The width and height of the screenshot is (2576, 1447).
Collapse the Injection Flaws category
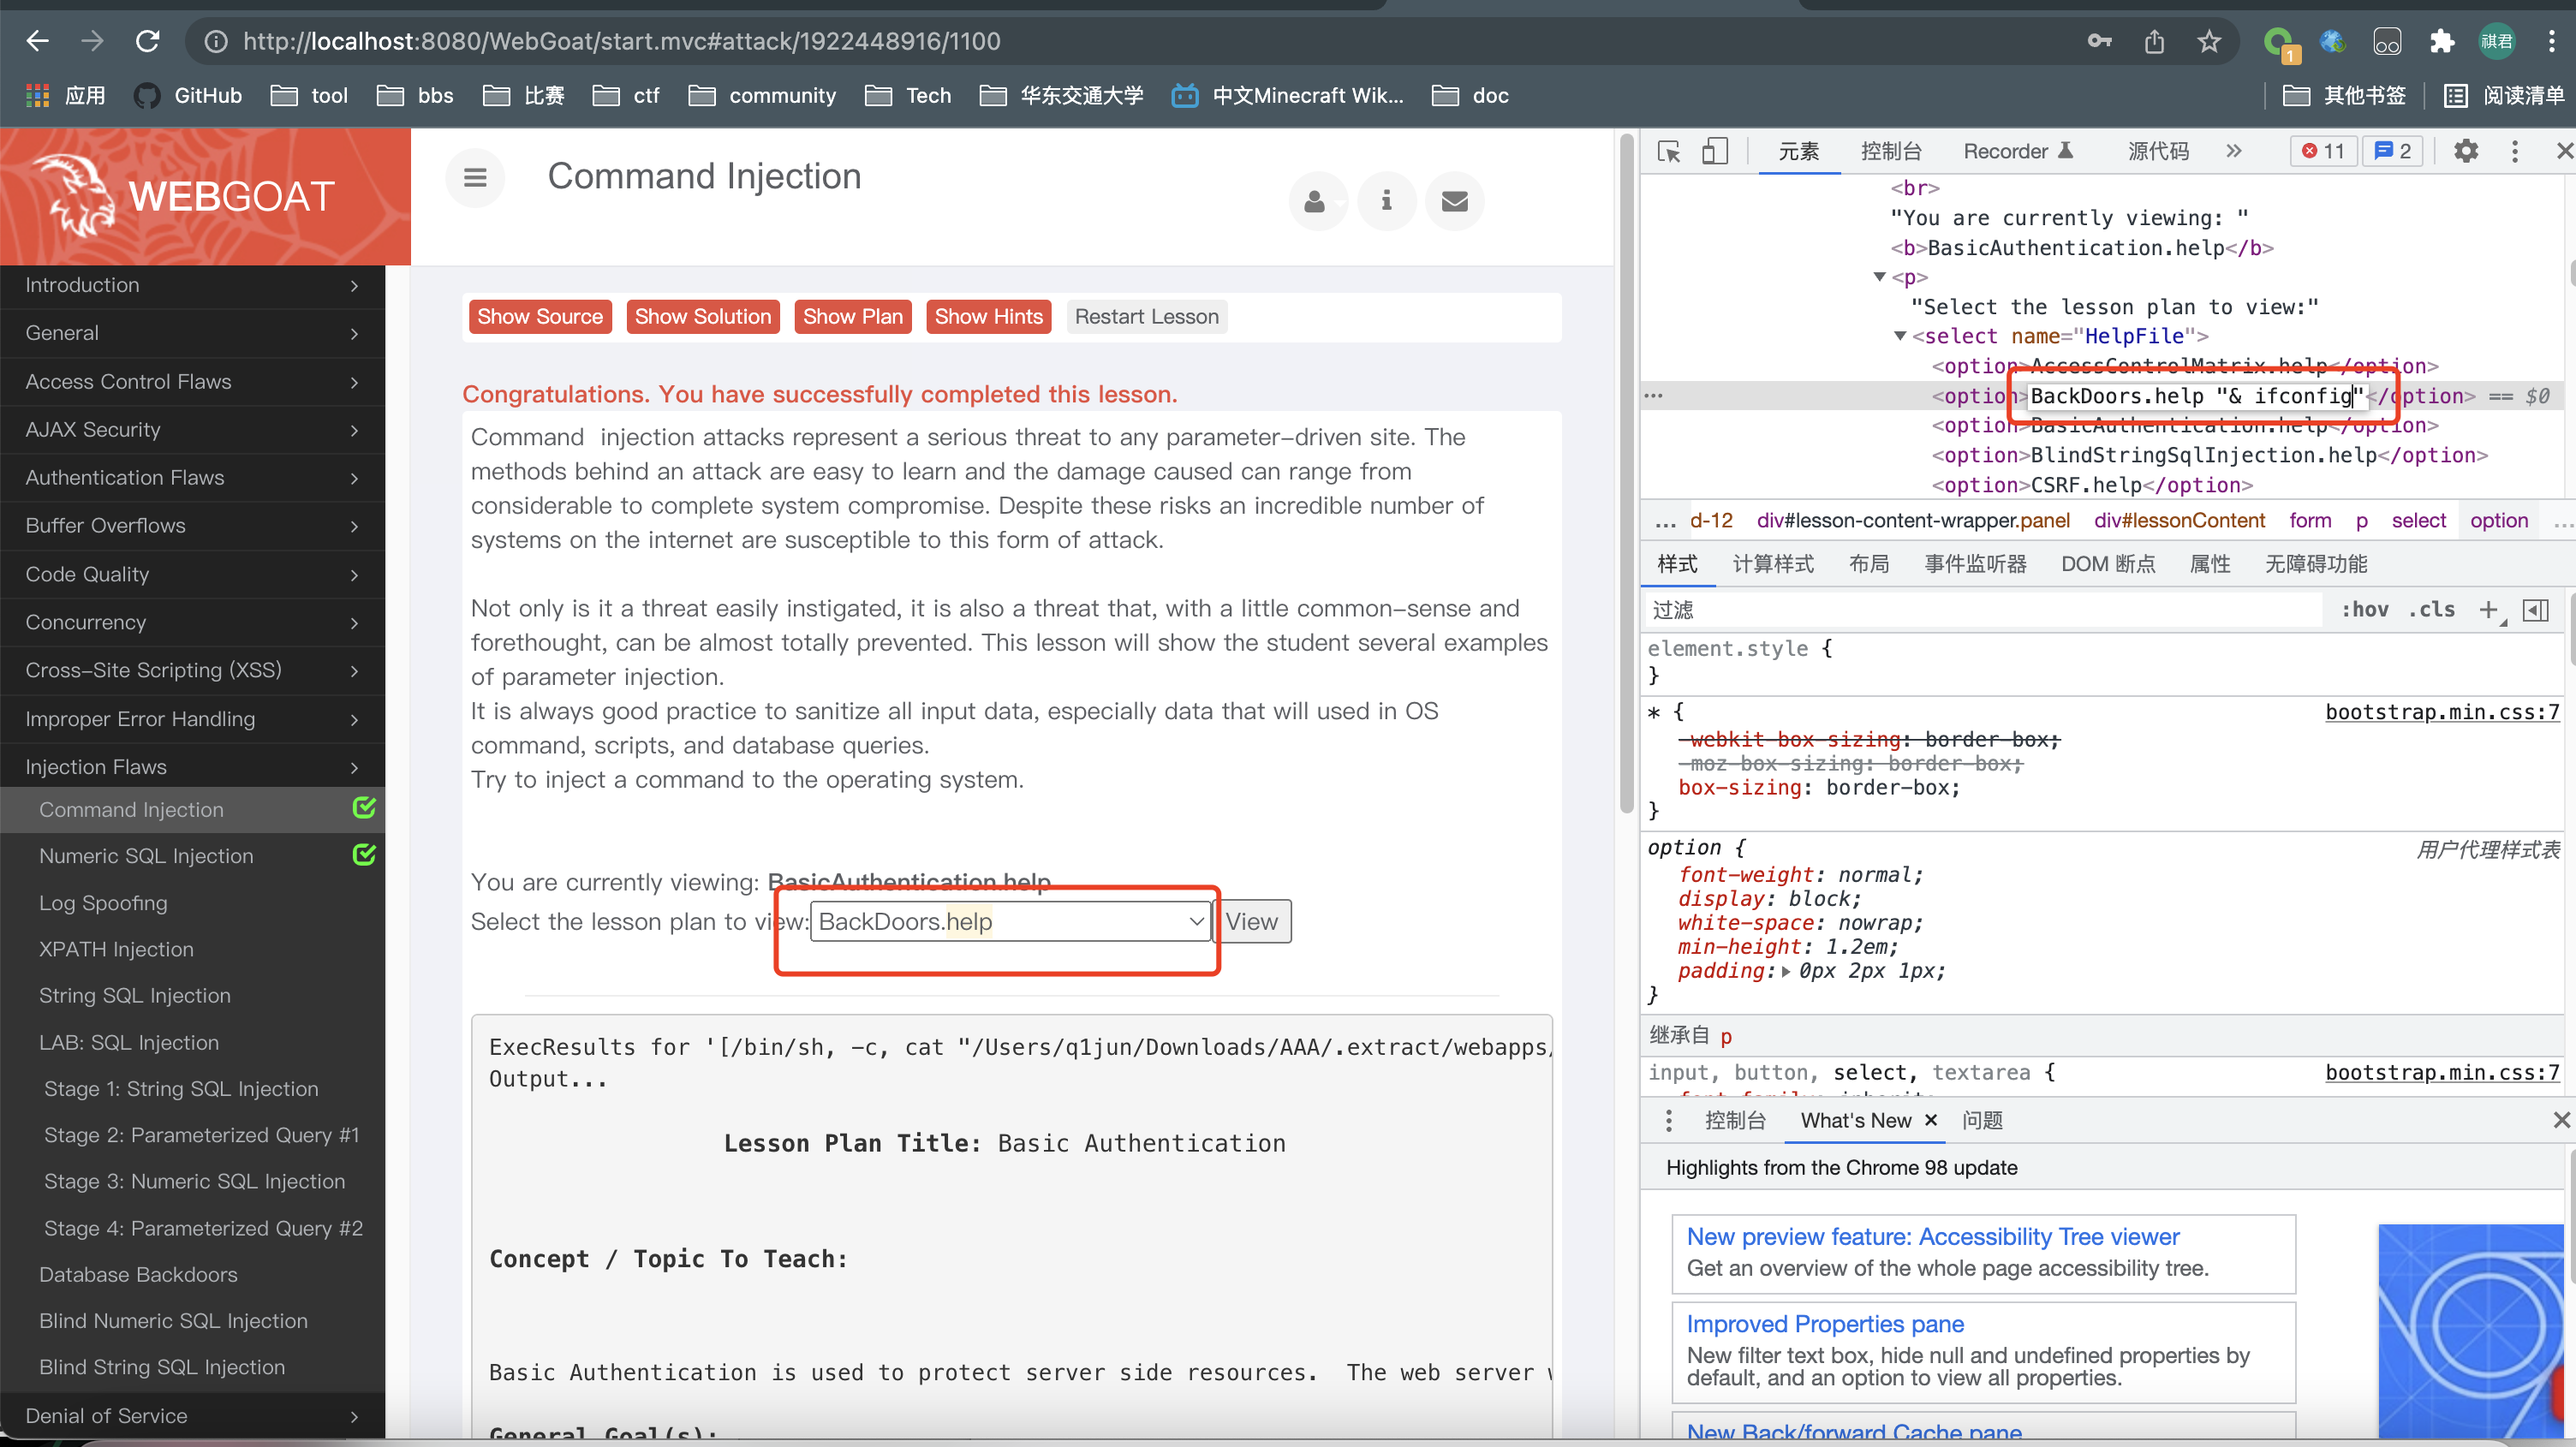192,766
